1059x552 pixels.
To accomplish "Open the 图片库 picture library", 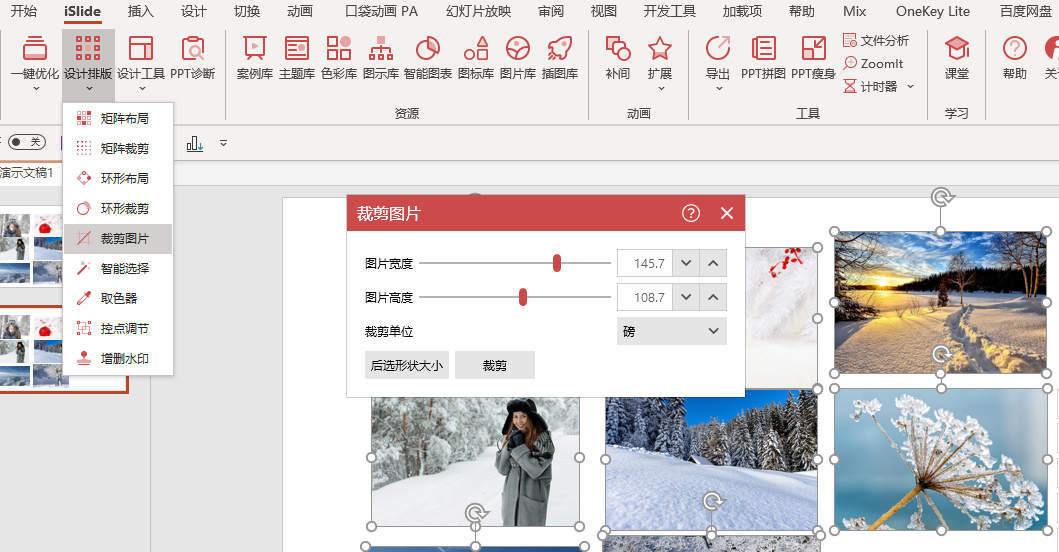I will click(518, 57).
